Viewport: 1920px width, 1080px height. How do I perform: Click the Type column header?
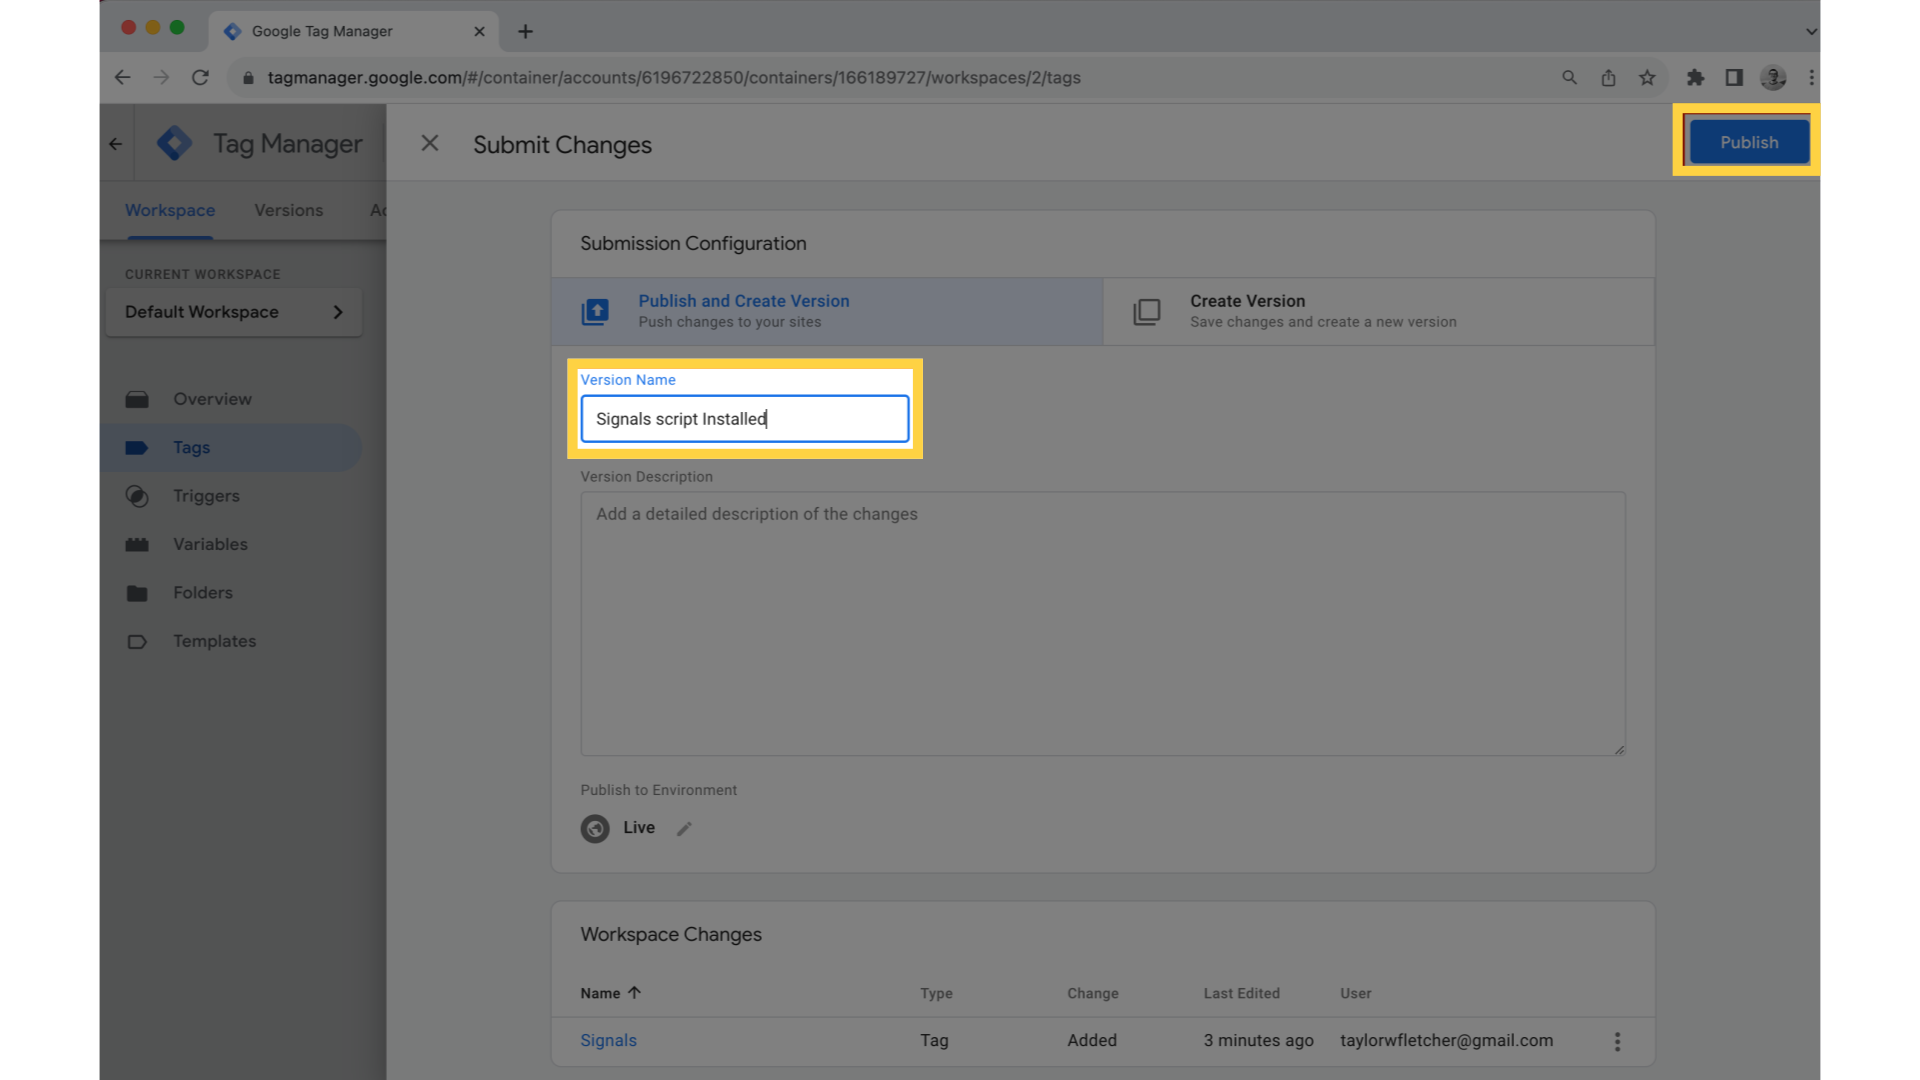click(936, 993)
